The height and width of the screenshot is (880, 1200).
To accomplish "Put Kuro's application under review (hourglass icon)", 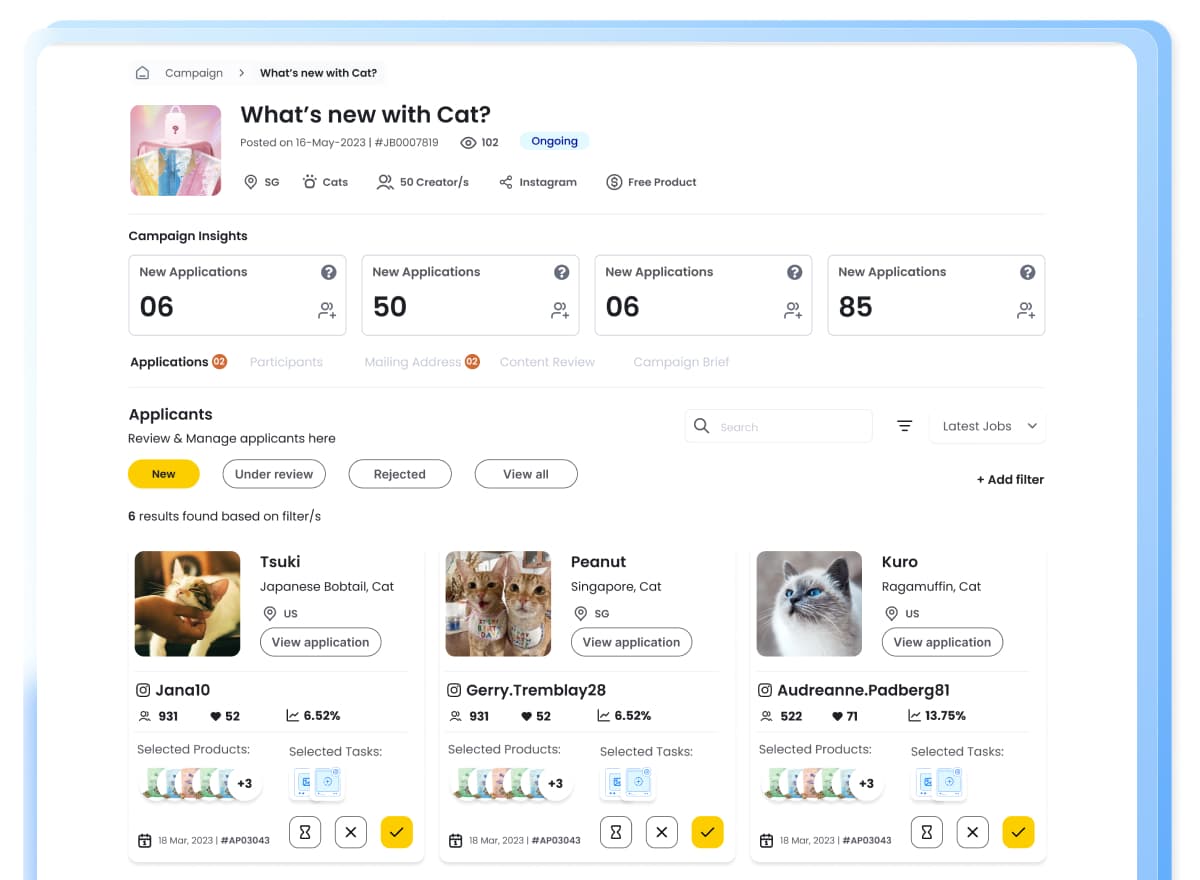I will tap(926, 831).
